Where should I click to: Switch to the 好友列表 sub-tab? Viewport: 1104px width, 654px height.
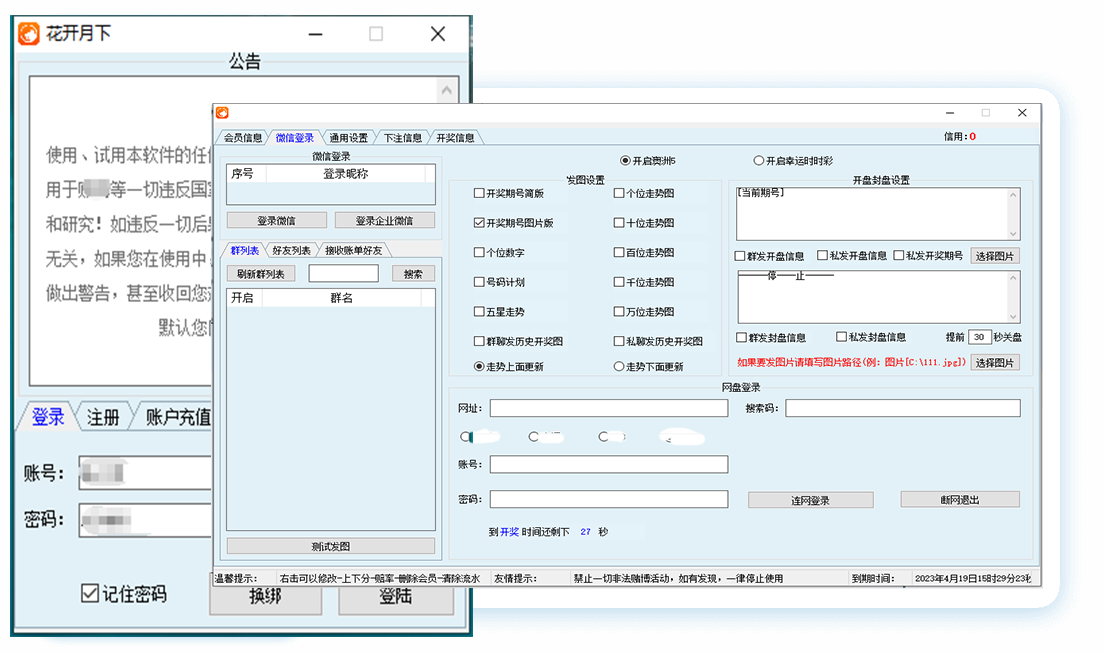tap(291, 249)
